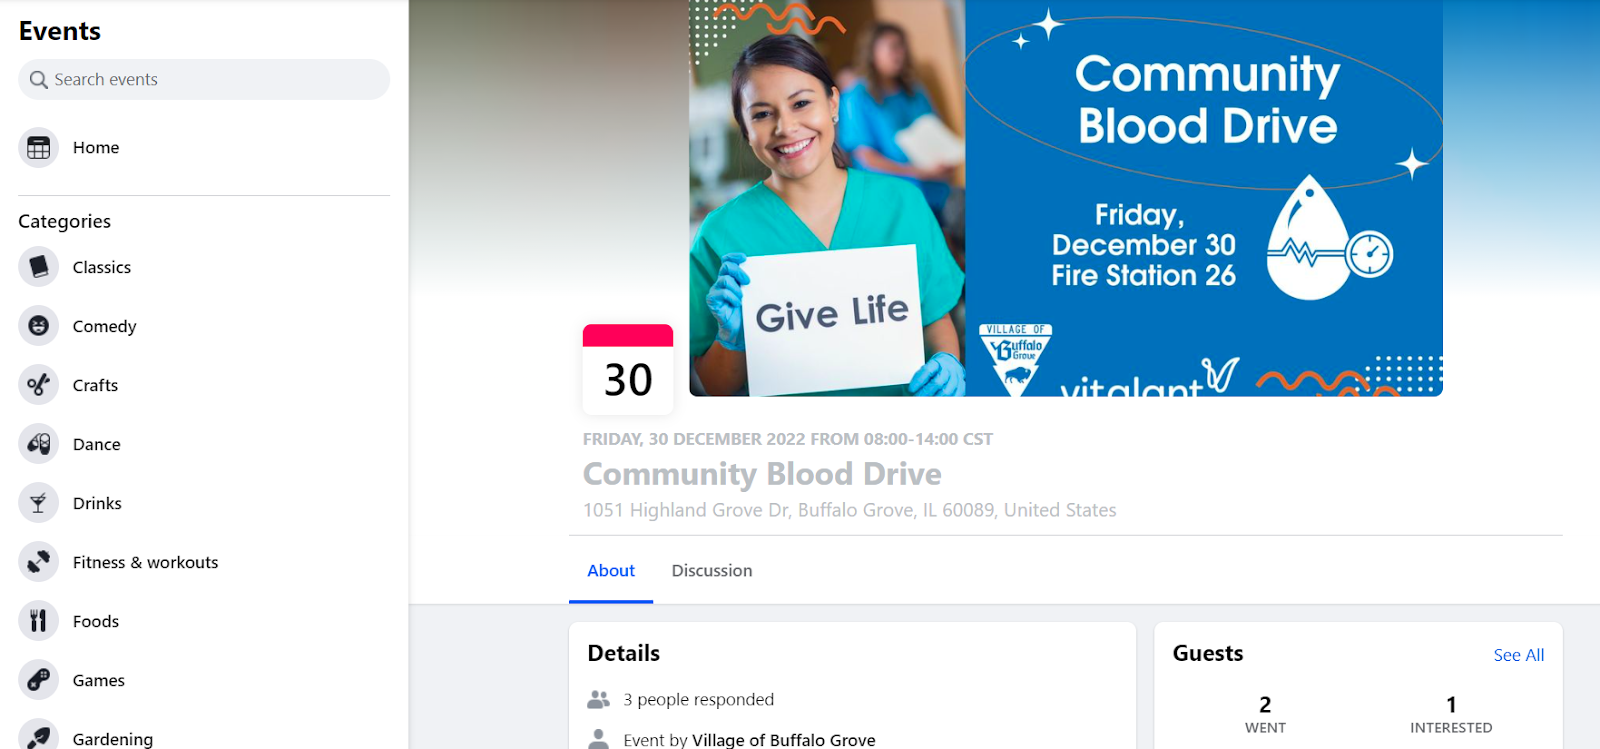Select the Classics book icon
The image size is (1600, 749).
click(x=38, y=267)
